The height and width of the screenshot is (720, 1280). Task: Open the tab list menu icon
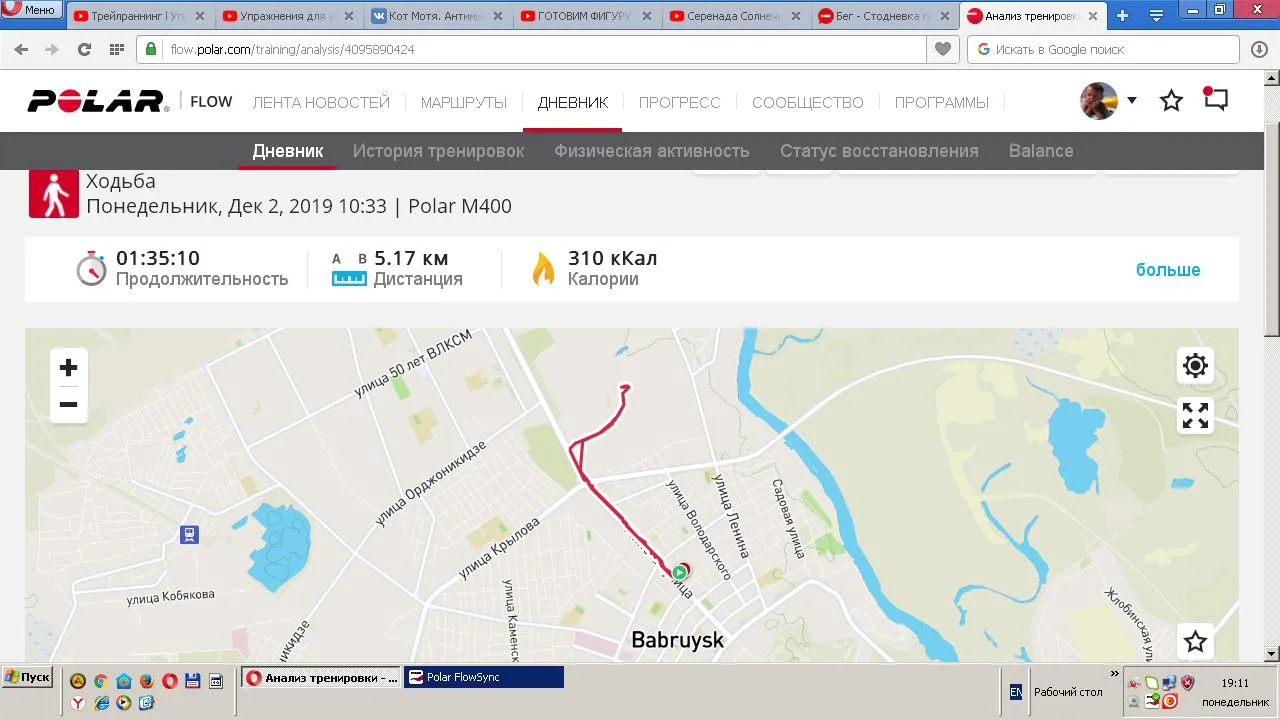click(1156, 15)
